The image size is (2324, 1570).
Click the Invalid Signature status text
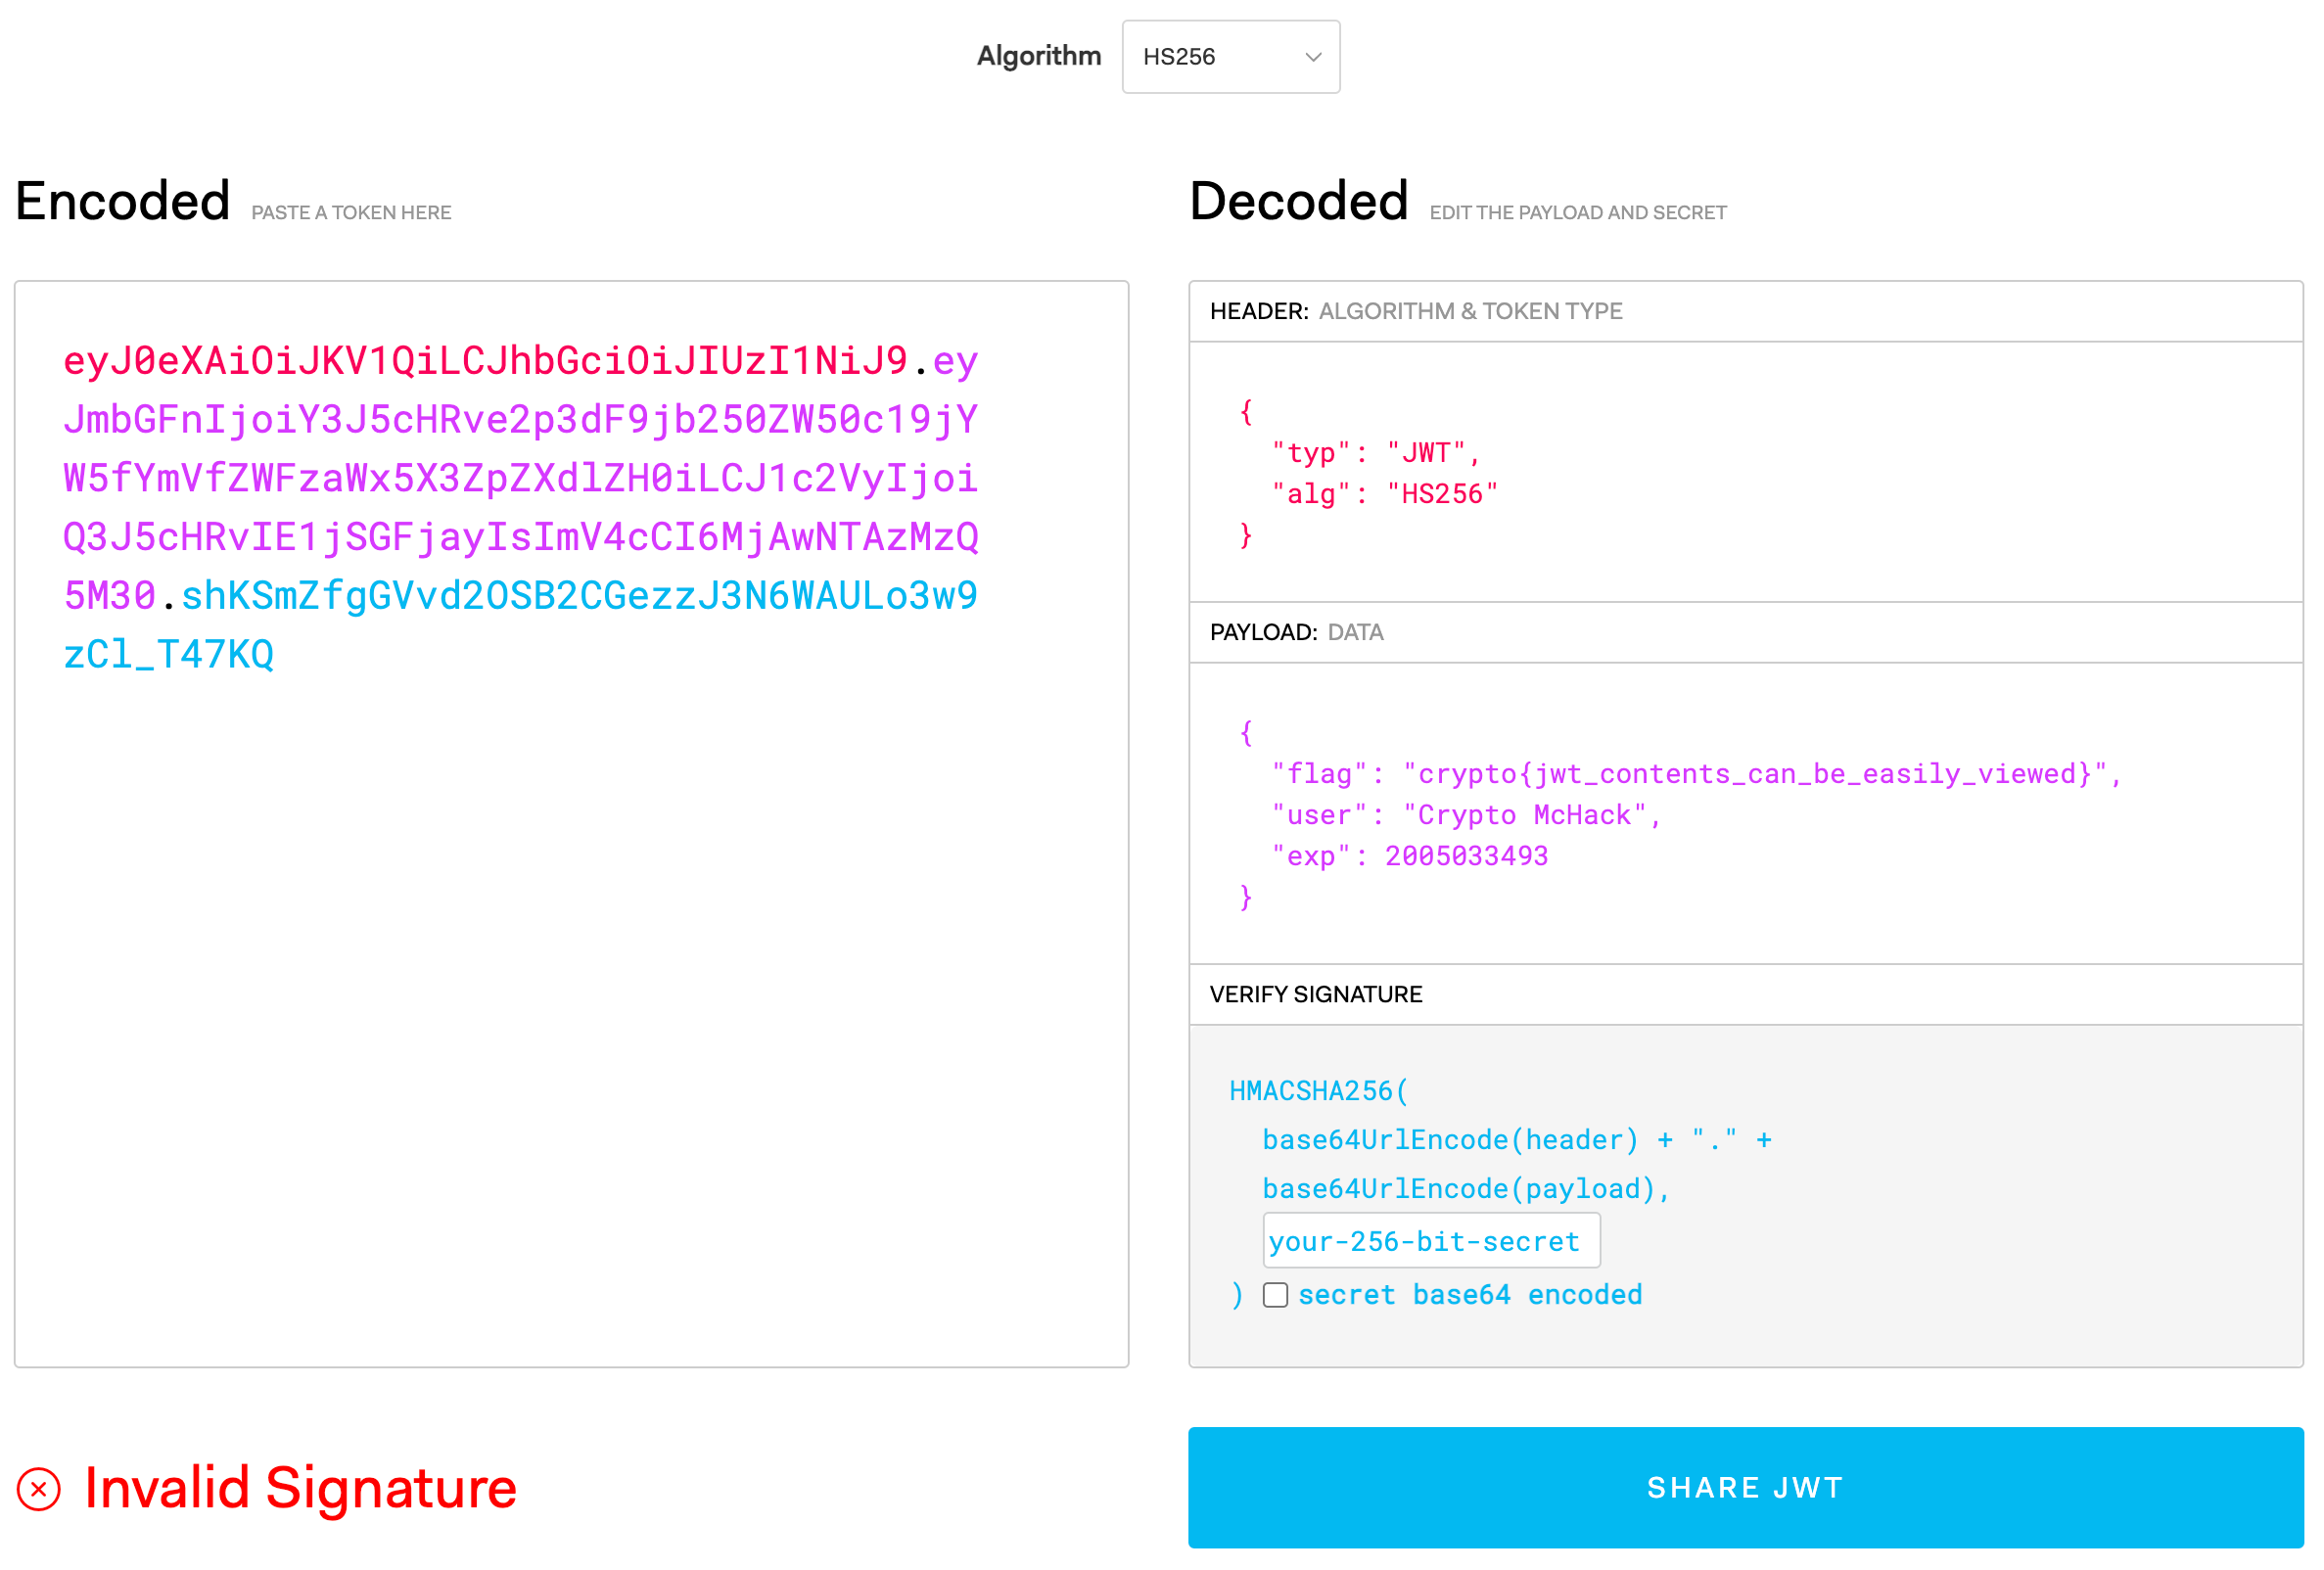click(x=300, y=1488)
